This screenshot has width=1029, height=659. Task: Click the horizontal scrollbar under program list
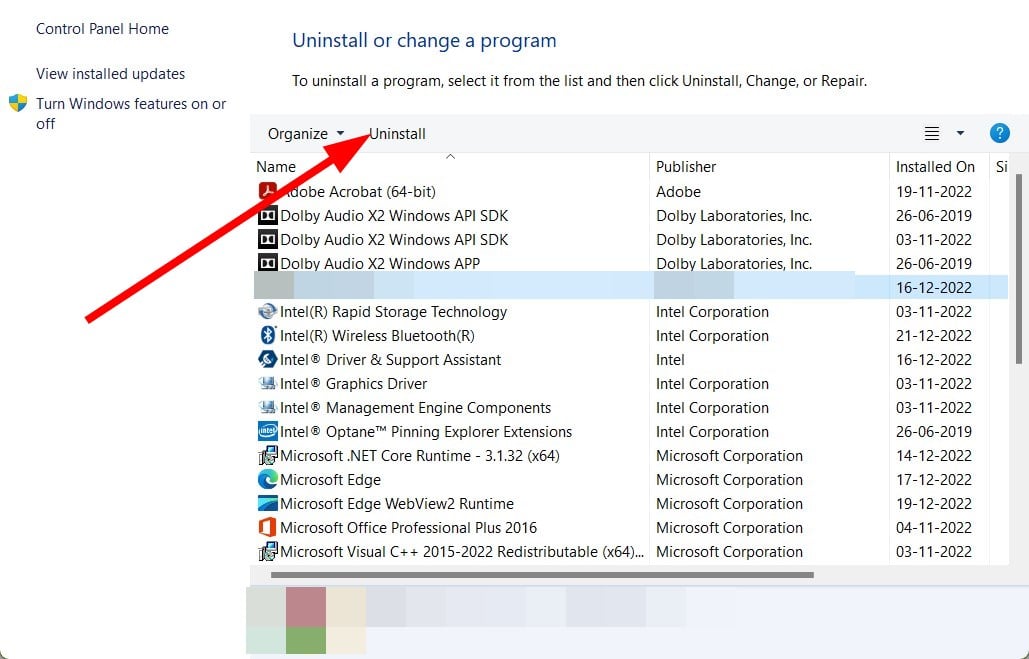[x=542, y=575]
